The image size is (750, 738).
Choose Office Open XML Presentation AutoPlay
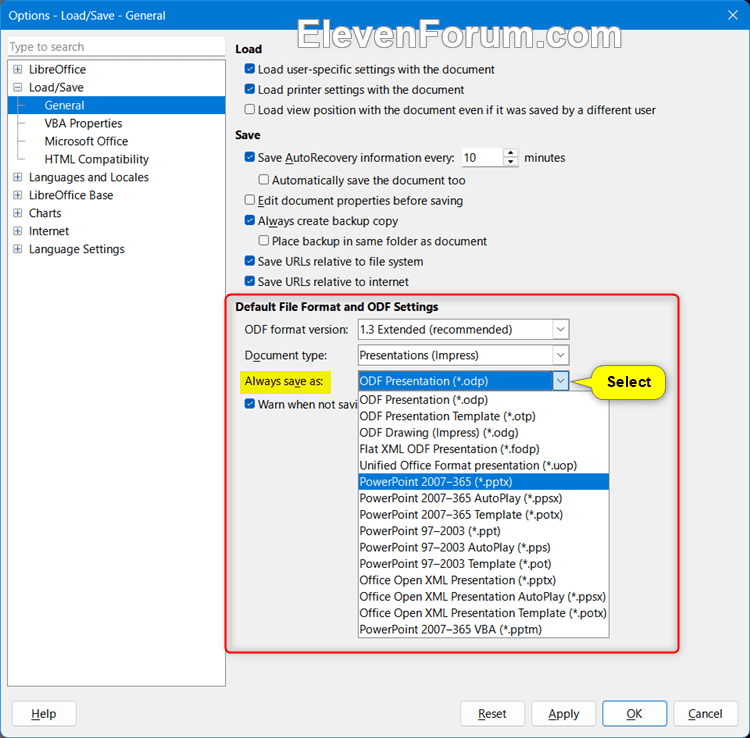(484, 596)
